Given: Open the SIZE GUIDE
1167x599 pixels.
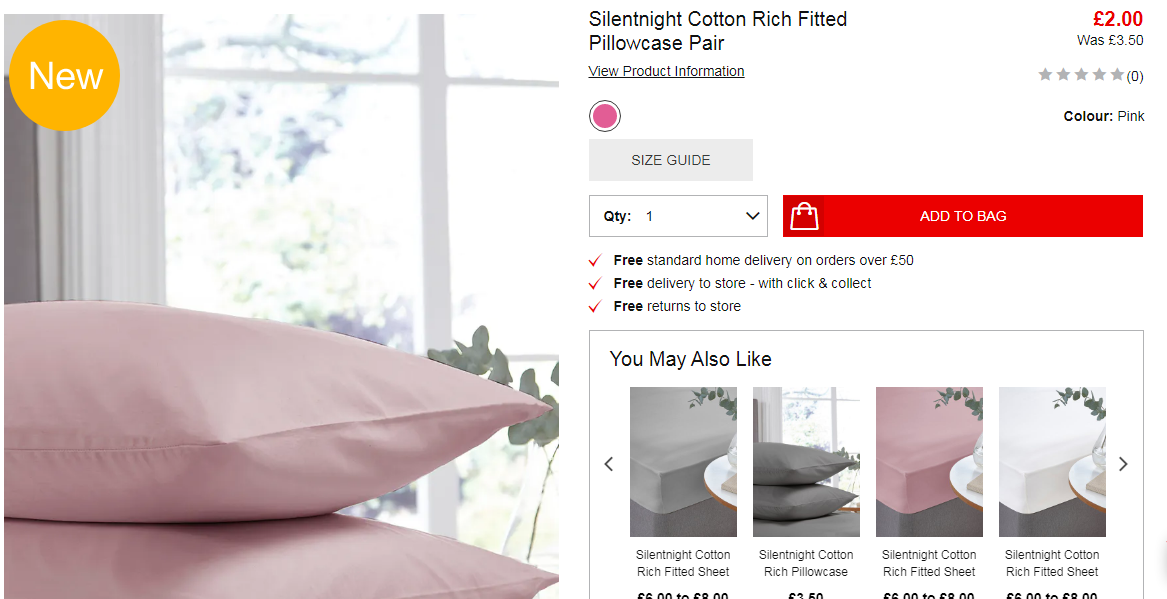Looking at the screenshot, I should (671, 160).
